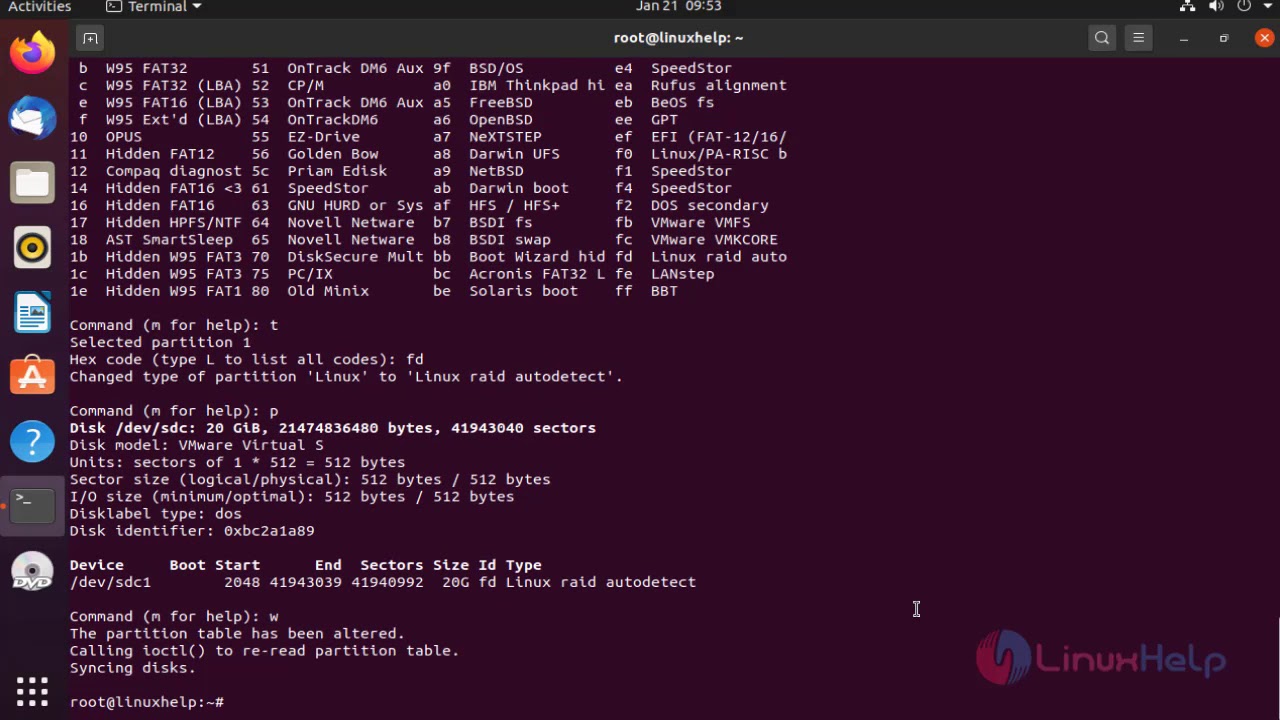Open a new terminal tab
1280x720 pixels.
pos(90,38)
